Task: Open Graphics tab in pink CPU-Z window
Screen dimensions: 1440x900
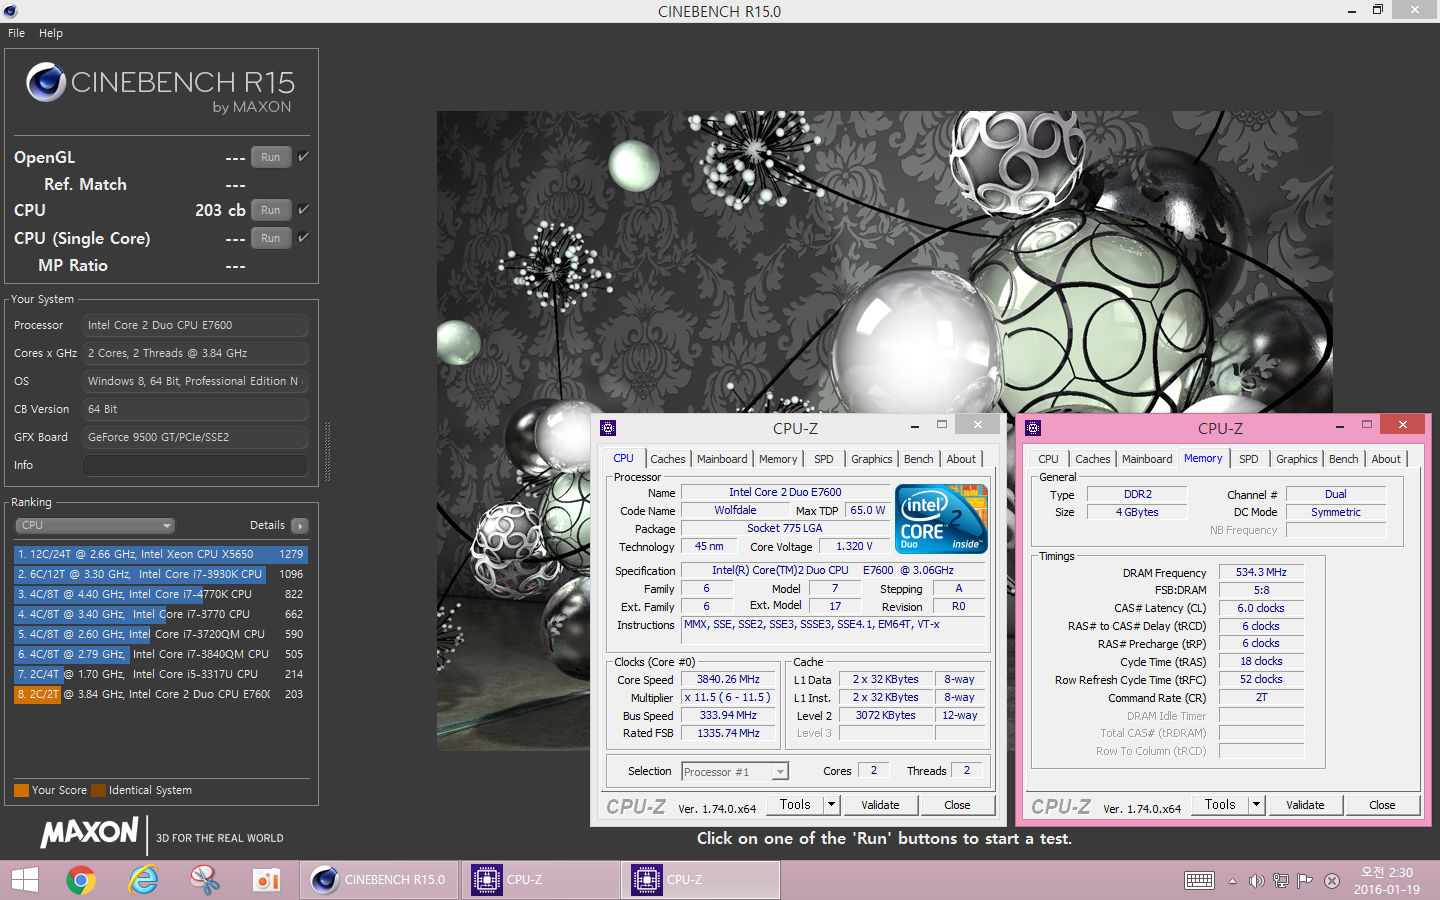Action: [1297, 459]
